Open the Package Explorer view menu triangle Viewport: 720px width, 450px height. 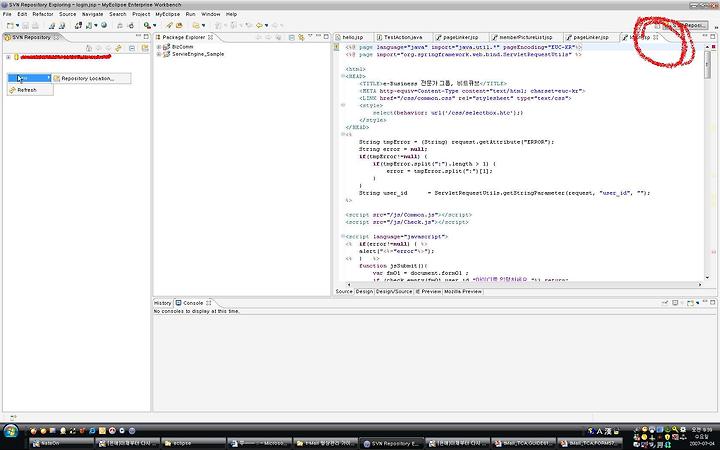[x=310, y=36]
